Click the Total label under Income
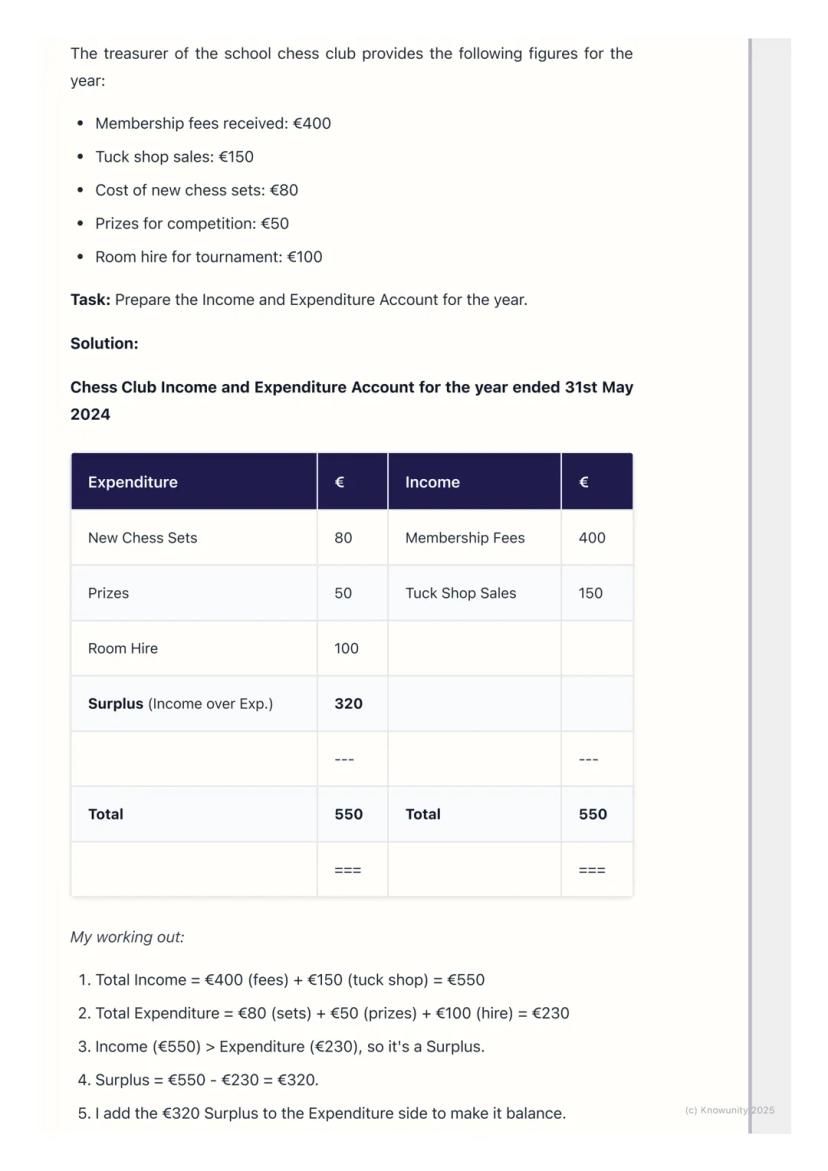This screenshot has width=828, height=1171. [x=423, y=814]
